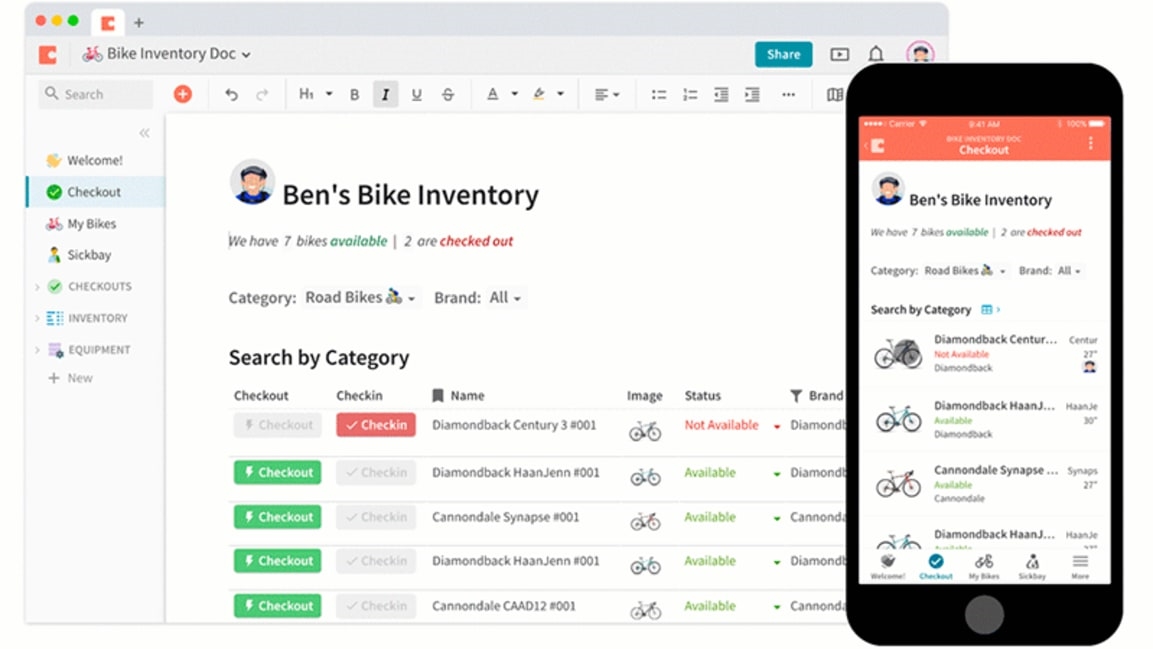Viewport: 1153px width, 649px height.
Task: Click the Coda logo home icon
Action: tap(48, 54)
